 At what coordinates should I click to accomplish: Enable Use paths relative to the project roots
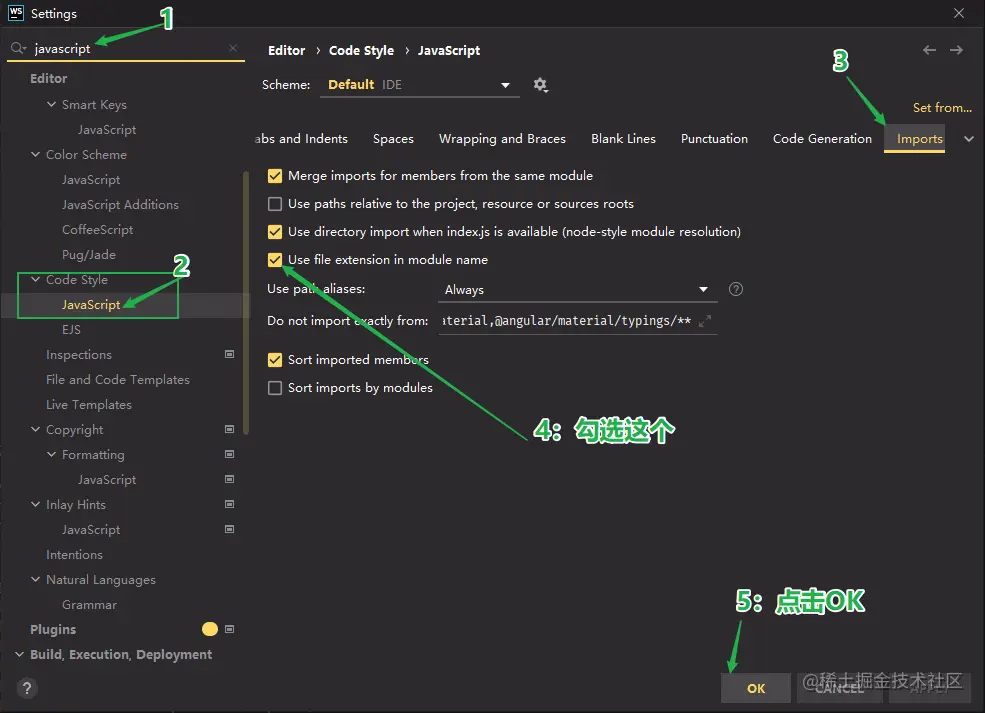275,204
